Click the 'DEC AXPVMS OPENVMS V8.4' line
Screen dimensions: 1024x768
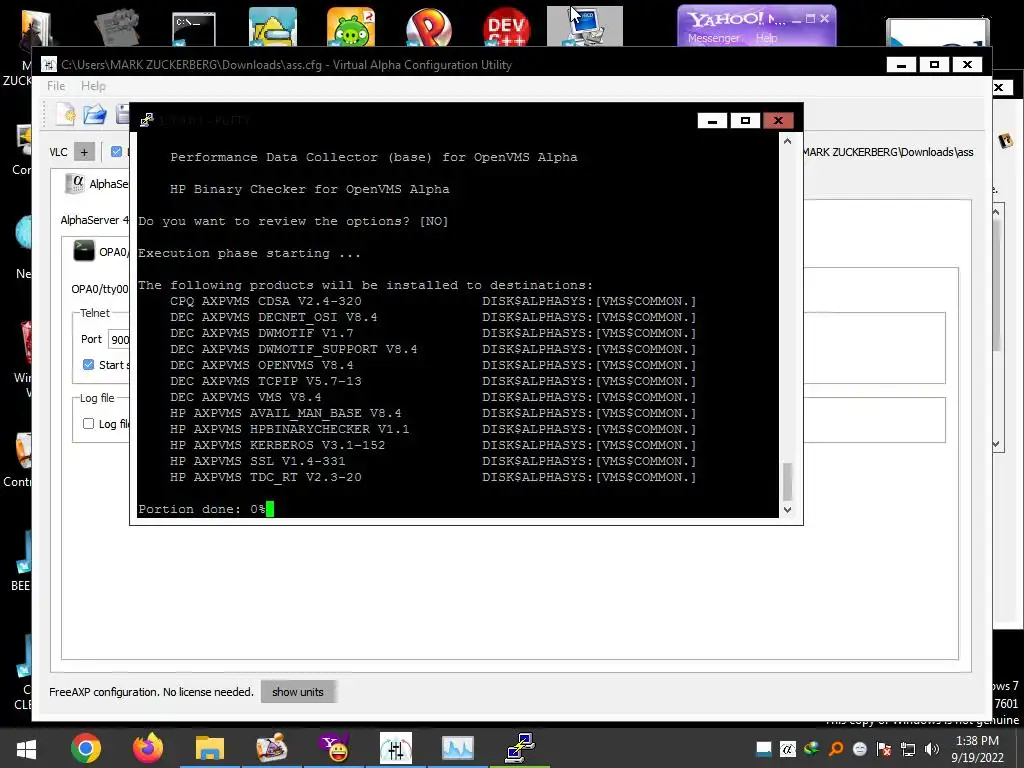pos(262,365)
